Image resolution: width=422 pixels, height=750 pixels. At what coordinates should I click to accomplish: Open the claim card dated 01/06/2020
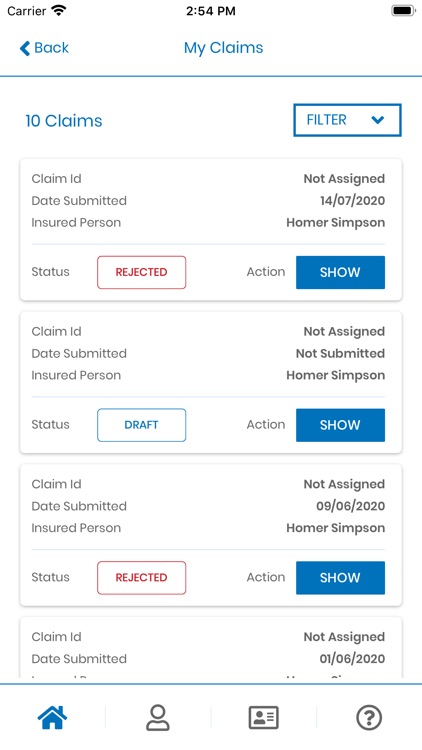(211, 648)
